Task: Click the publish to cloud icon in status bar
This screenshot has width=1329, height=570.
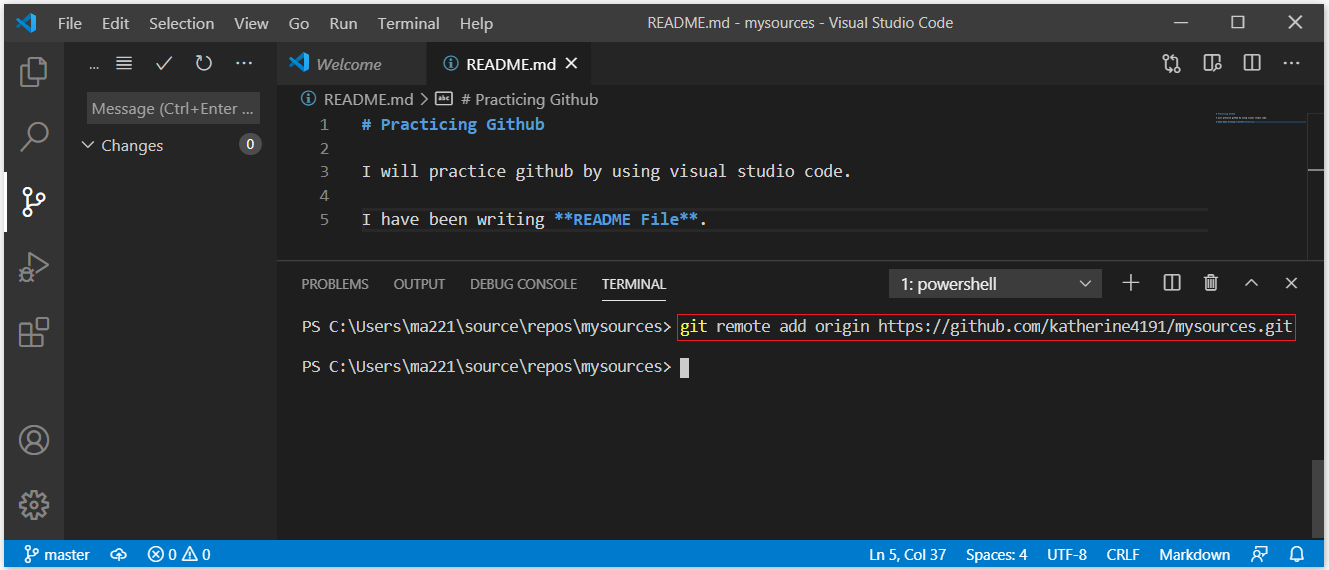Action: pos(119,554)
